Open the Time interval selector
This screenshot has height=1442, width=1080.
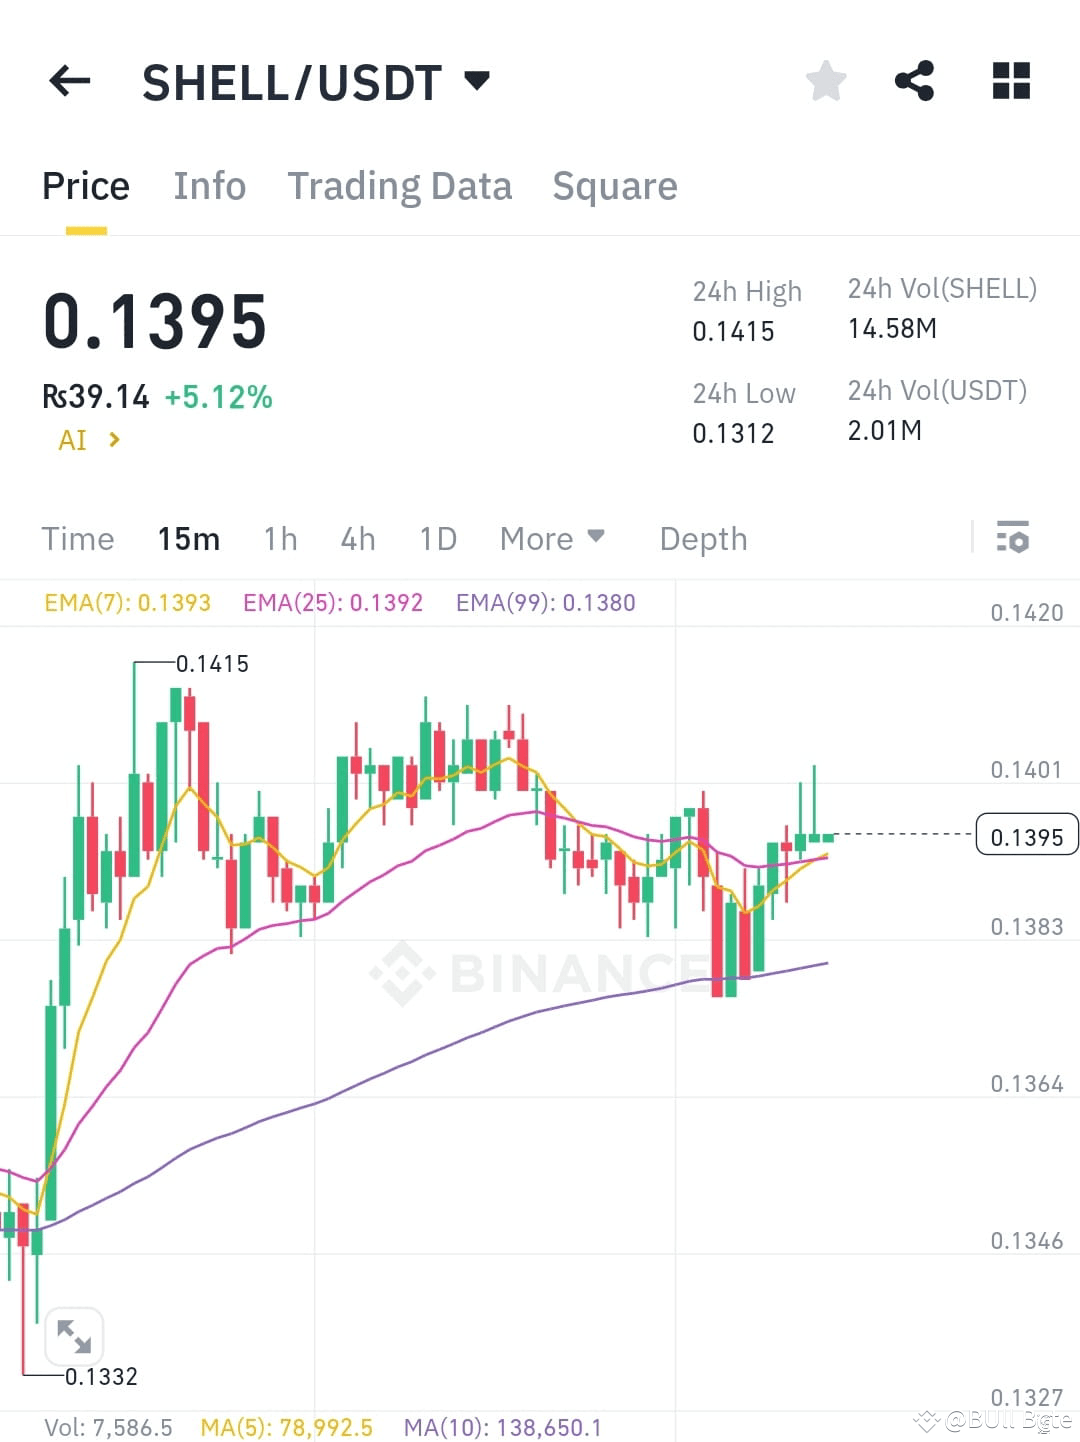78,538
